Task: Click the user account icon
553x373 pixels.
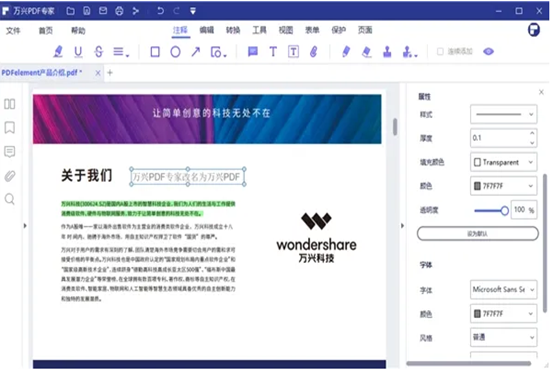Action: tap(534, 30)
